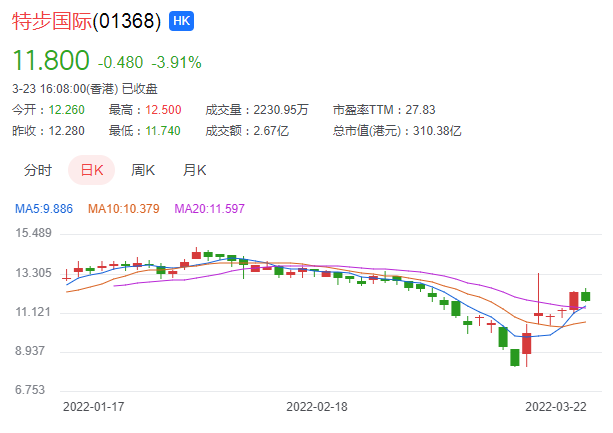Click the price change -0.480
Viewport: 613px width, 433px height.
[120, 63]
